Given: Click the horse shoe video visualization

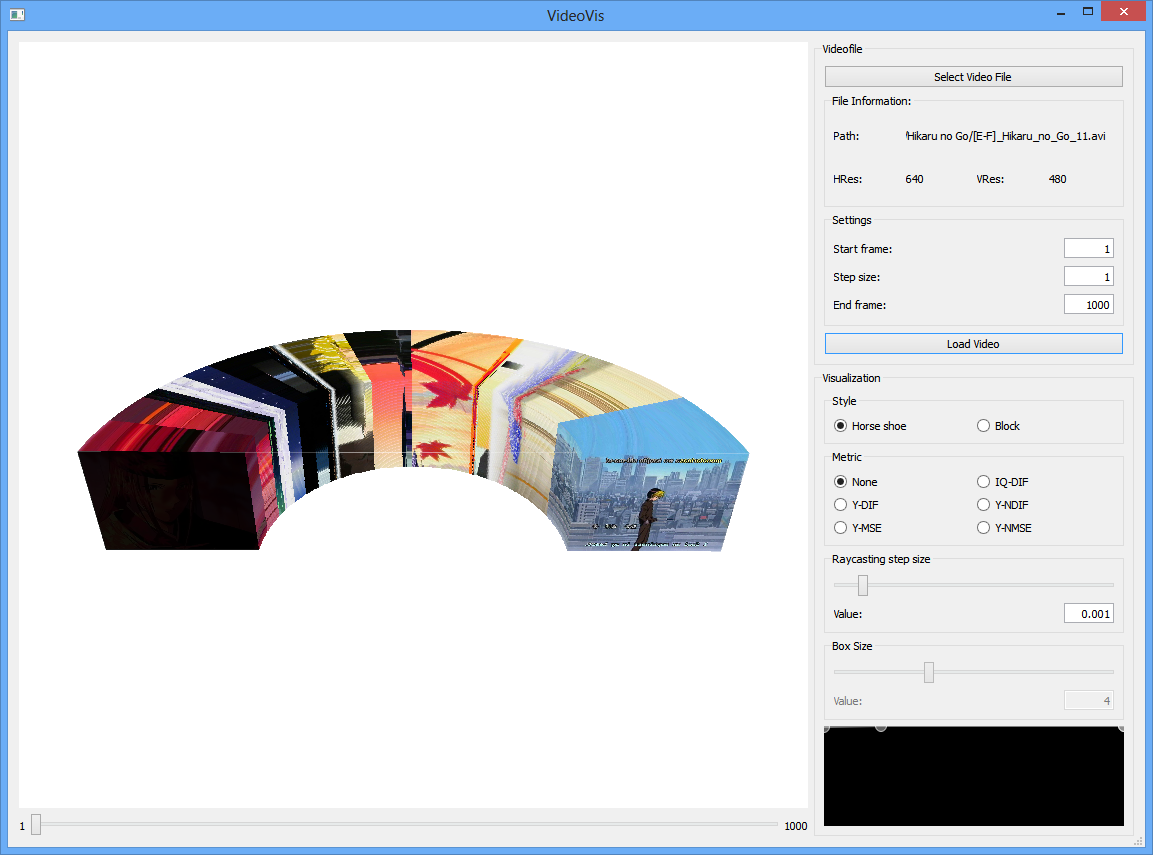Looking at the screenshot, I should tap(413, 440).
